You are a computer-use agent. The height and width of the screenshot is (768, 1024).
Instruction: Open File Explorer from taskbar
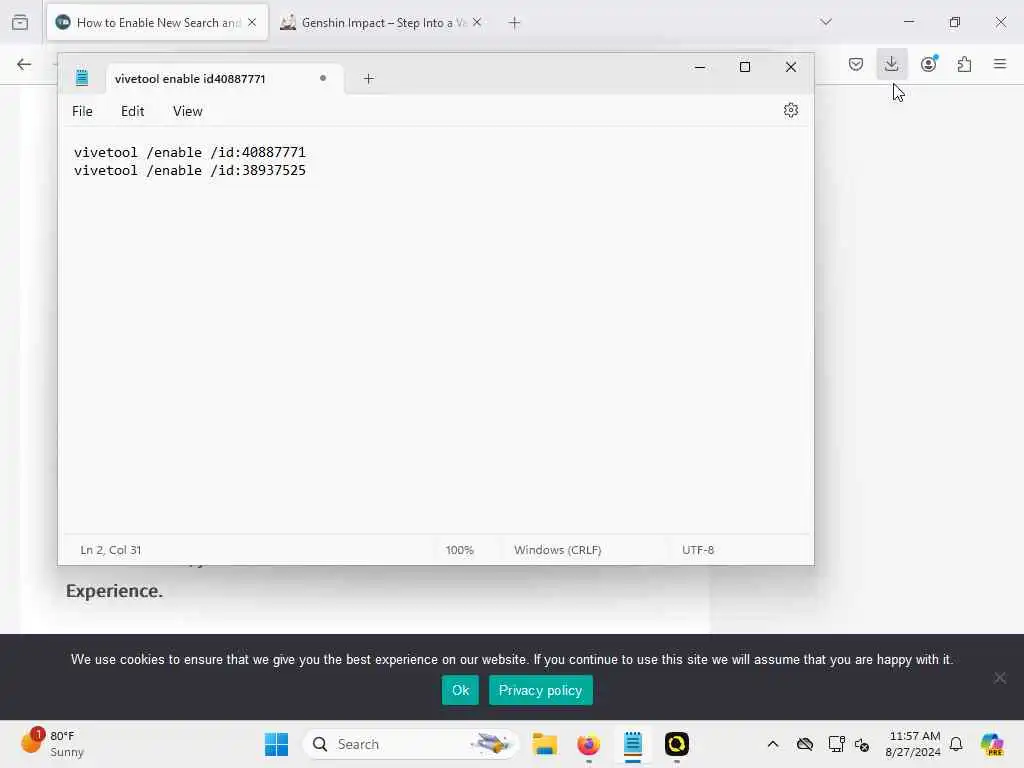click(x=545, y=744)
